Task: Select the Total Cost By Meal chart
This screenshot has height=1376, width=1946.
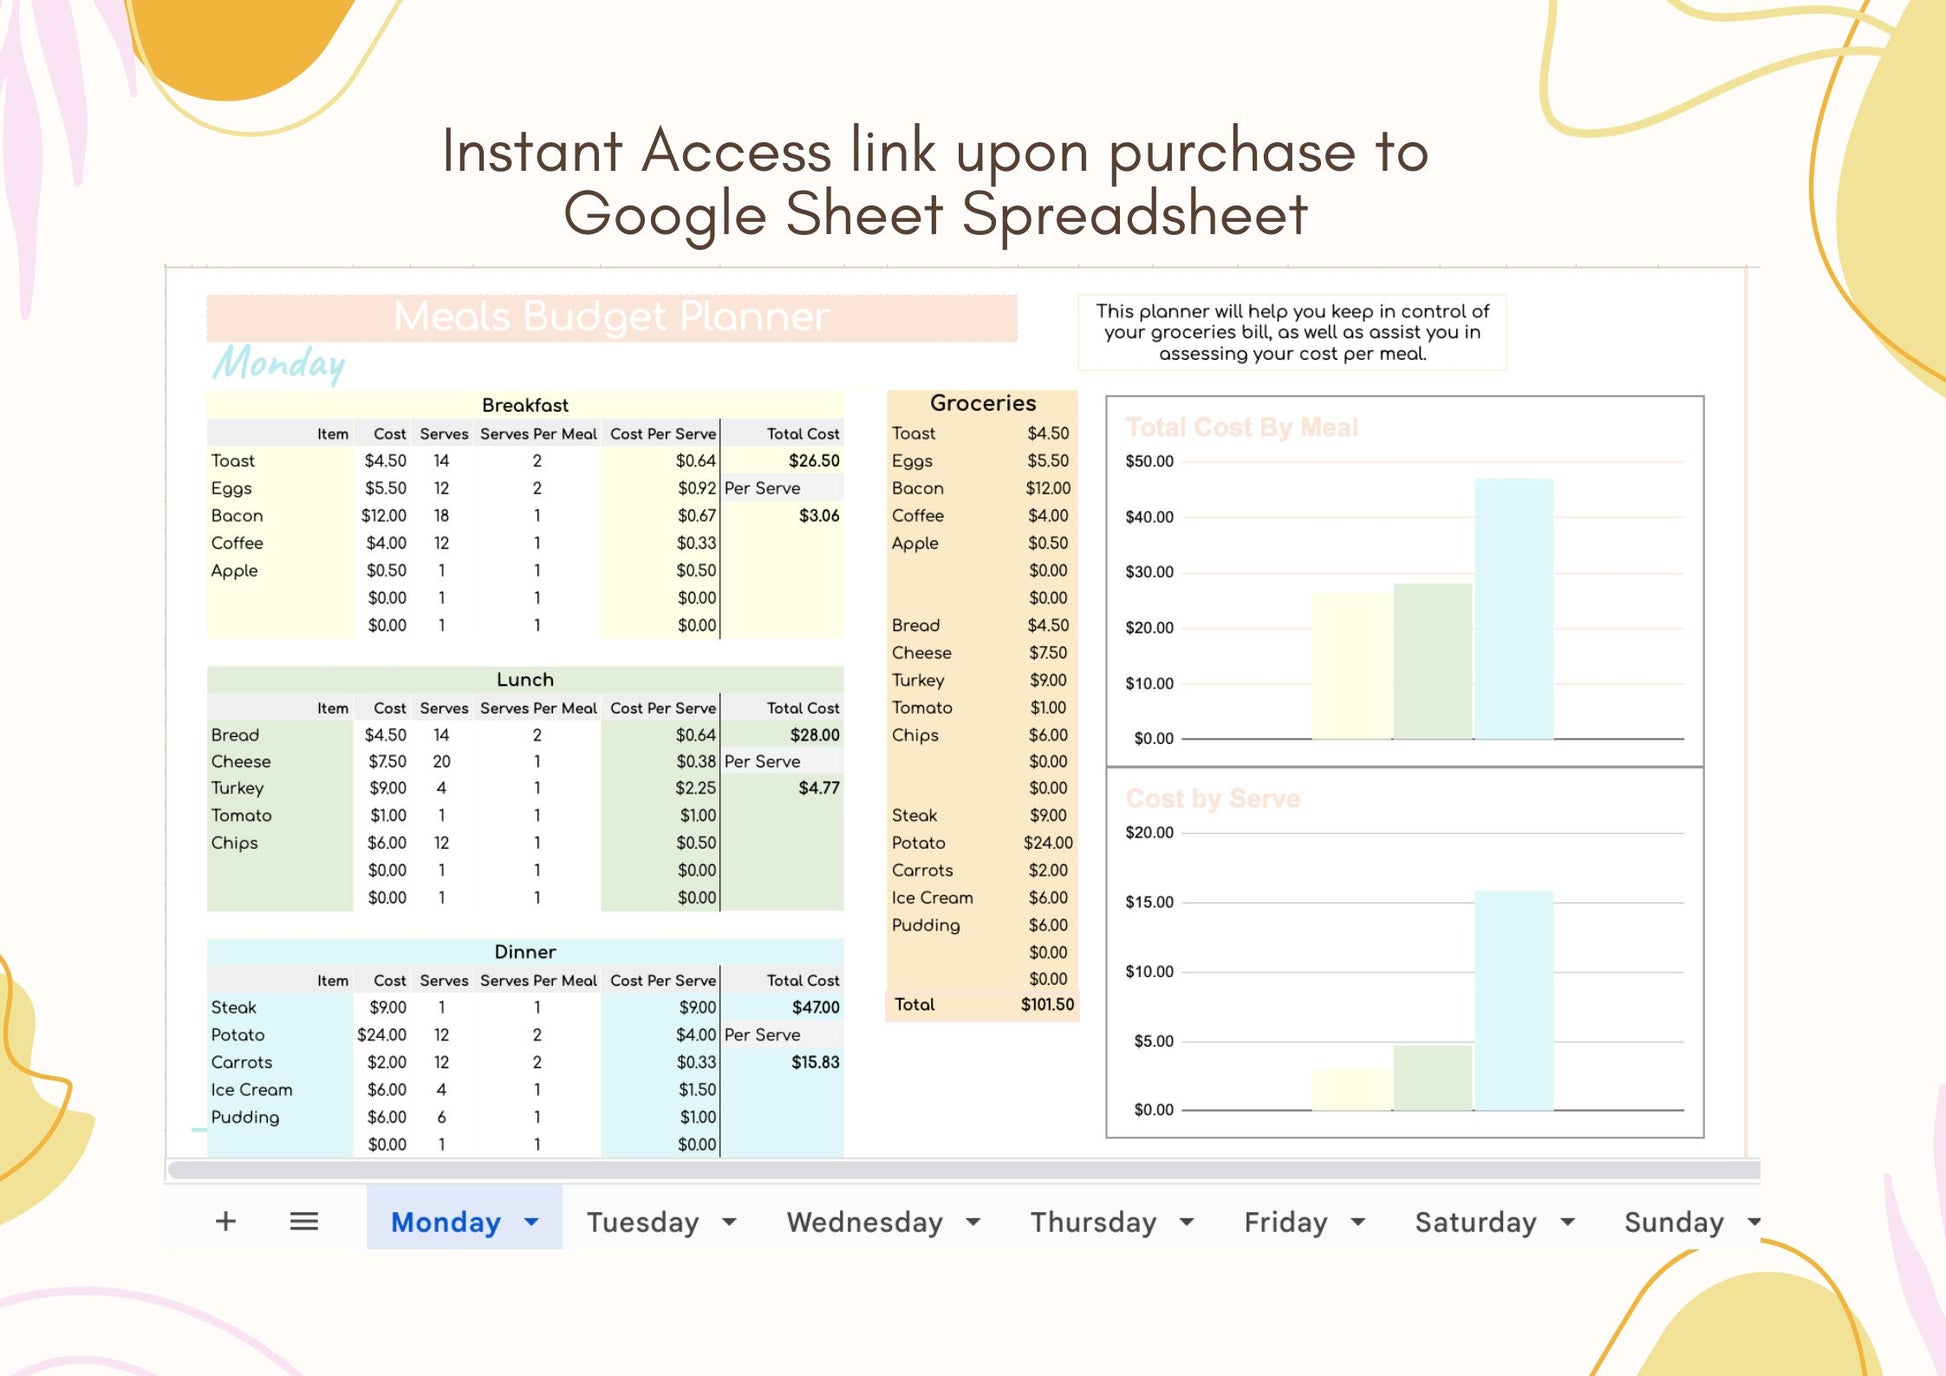Action: point(1404,580)
